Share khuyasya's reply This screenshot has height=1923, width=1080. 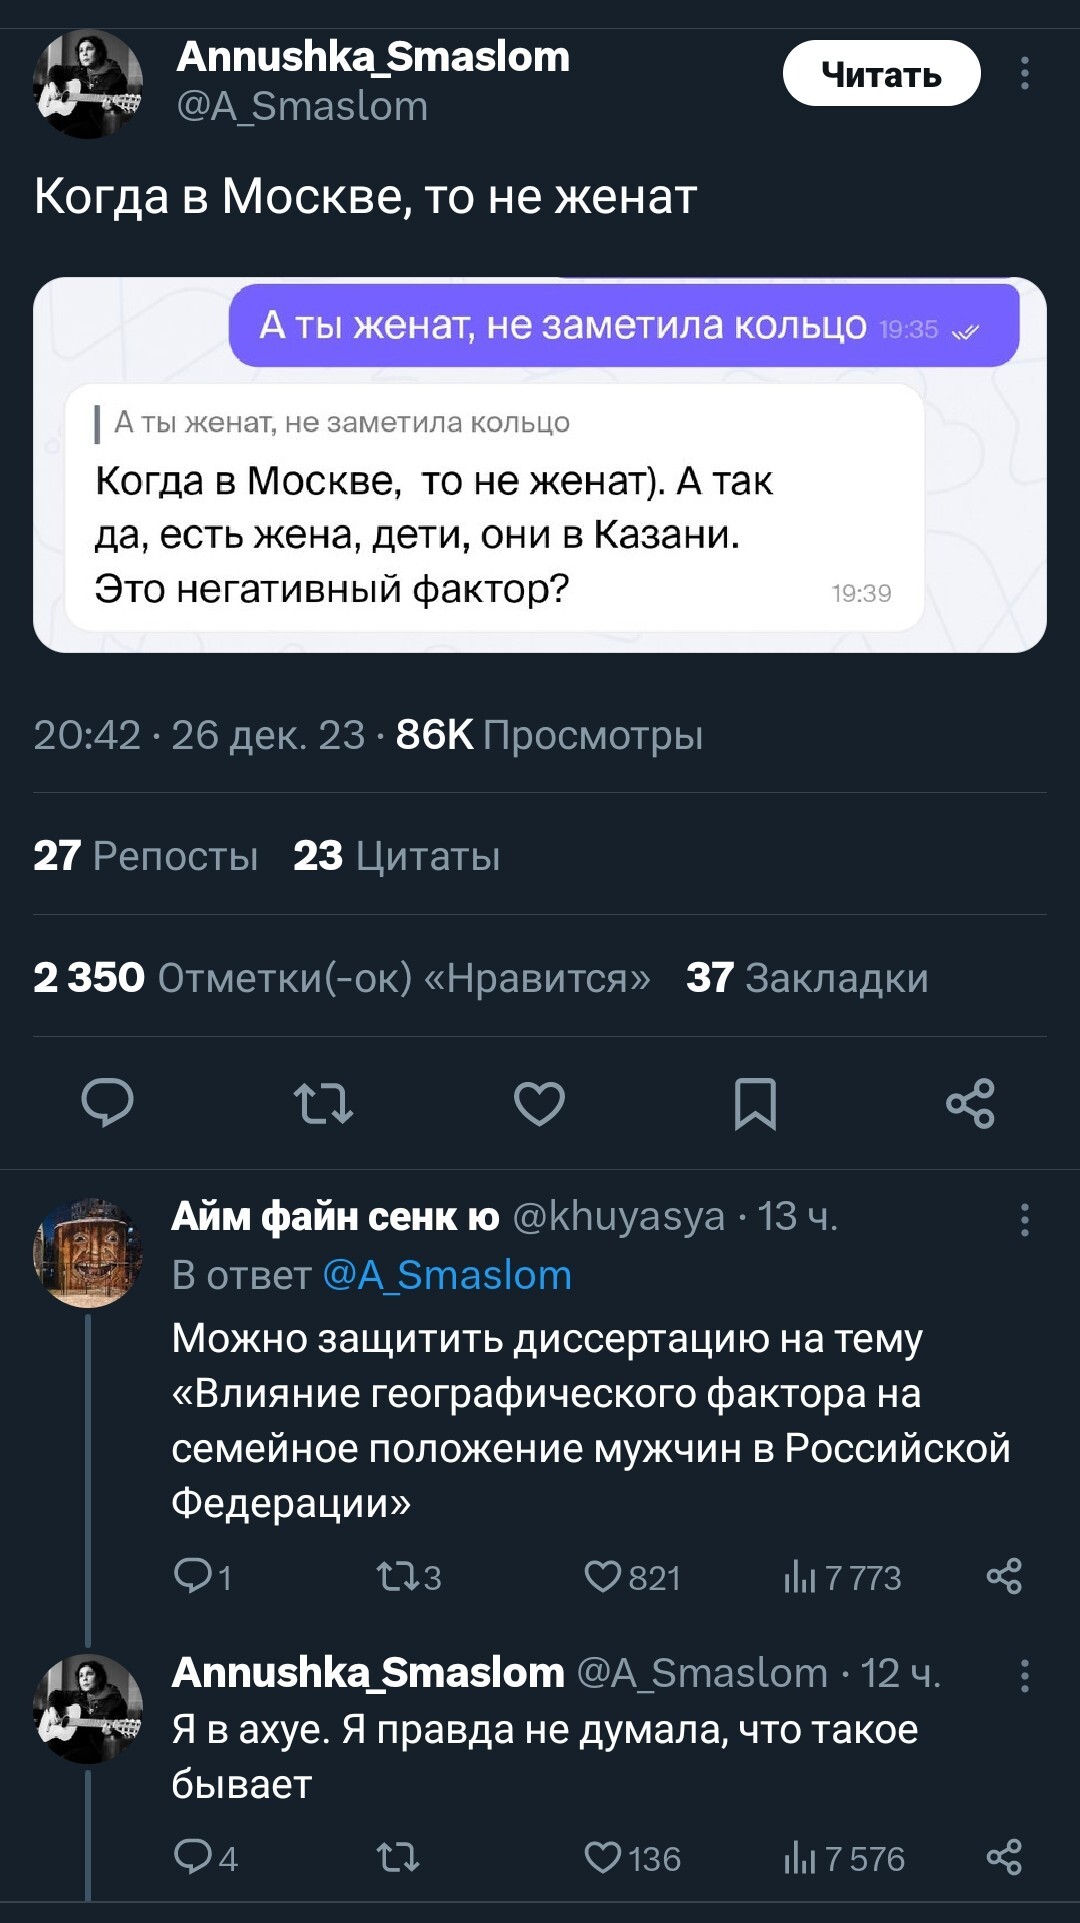point(1004,1577)
